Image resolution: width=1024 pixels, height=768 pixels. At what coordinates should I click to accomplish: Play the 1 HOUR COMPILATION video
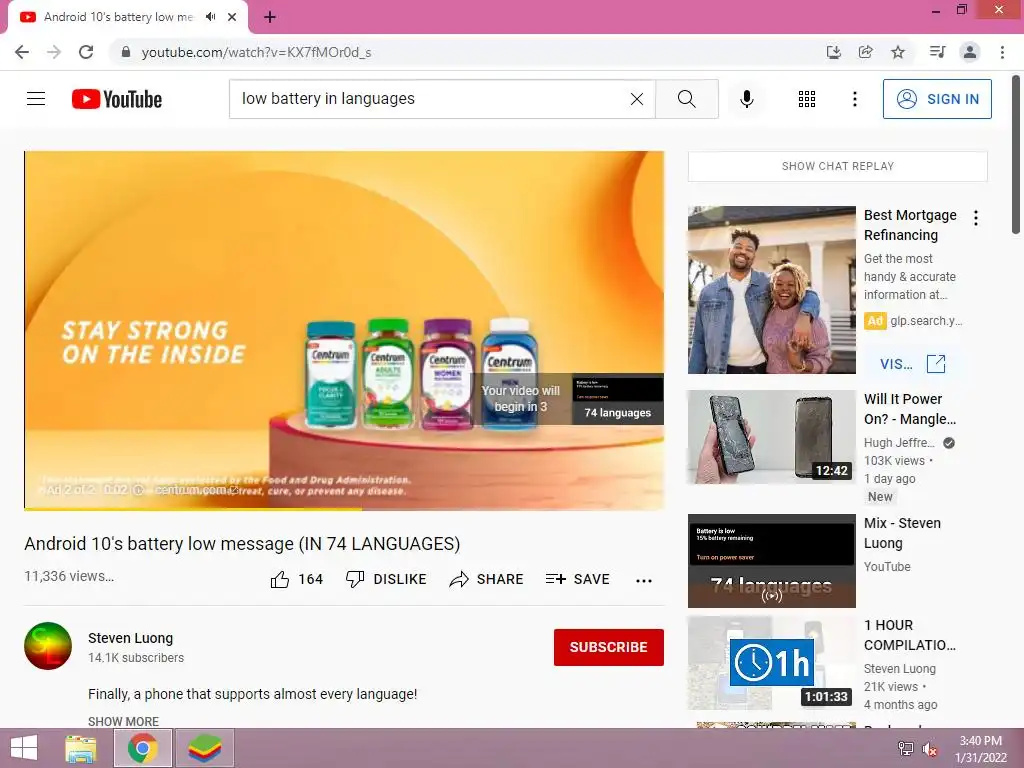pyautogui.click(x=771, y=663)
